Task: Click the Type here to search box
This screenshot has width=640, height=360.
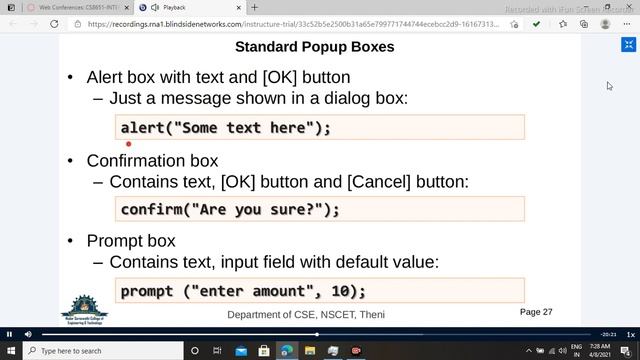Action: (x=103, y=351)
